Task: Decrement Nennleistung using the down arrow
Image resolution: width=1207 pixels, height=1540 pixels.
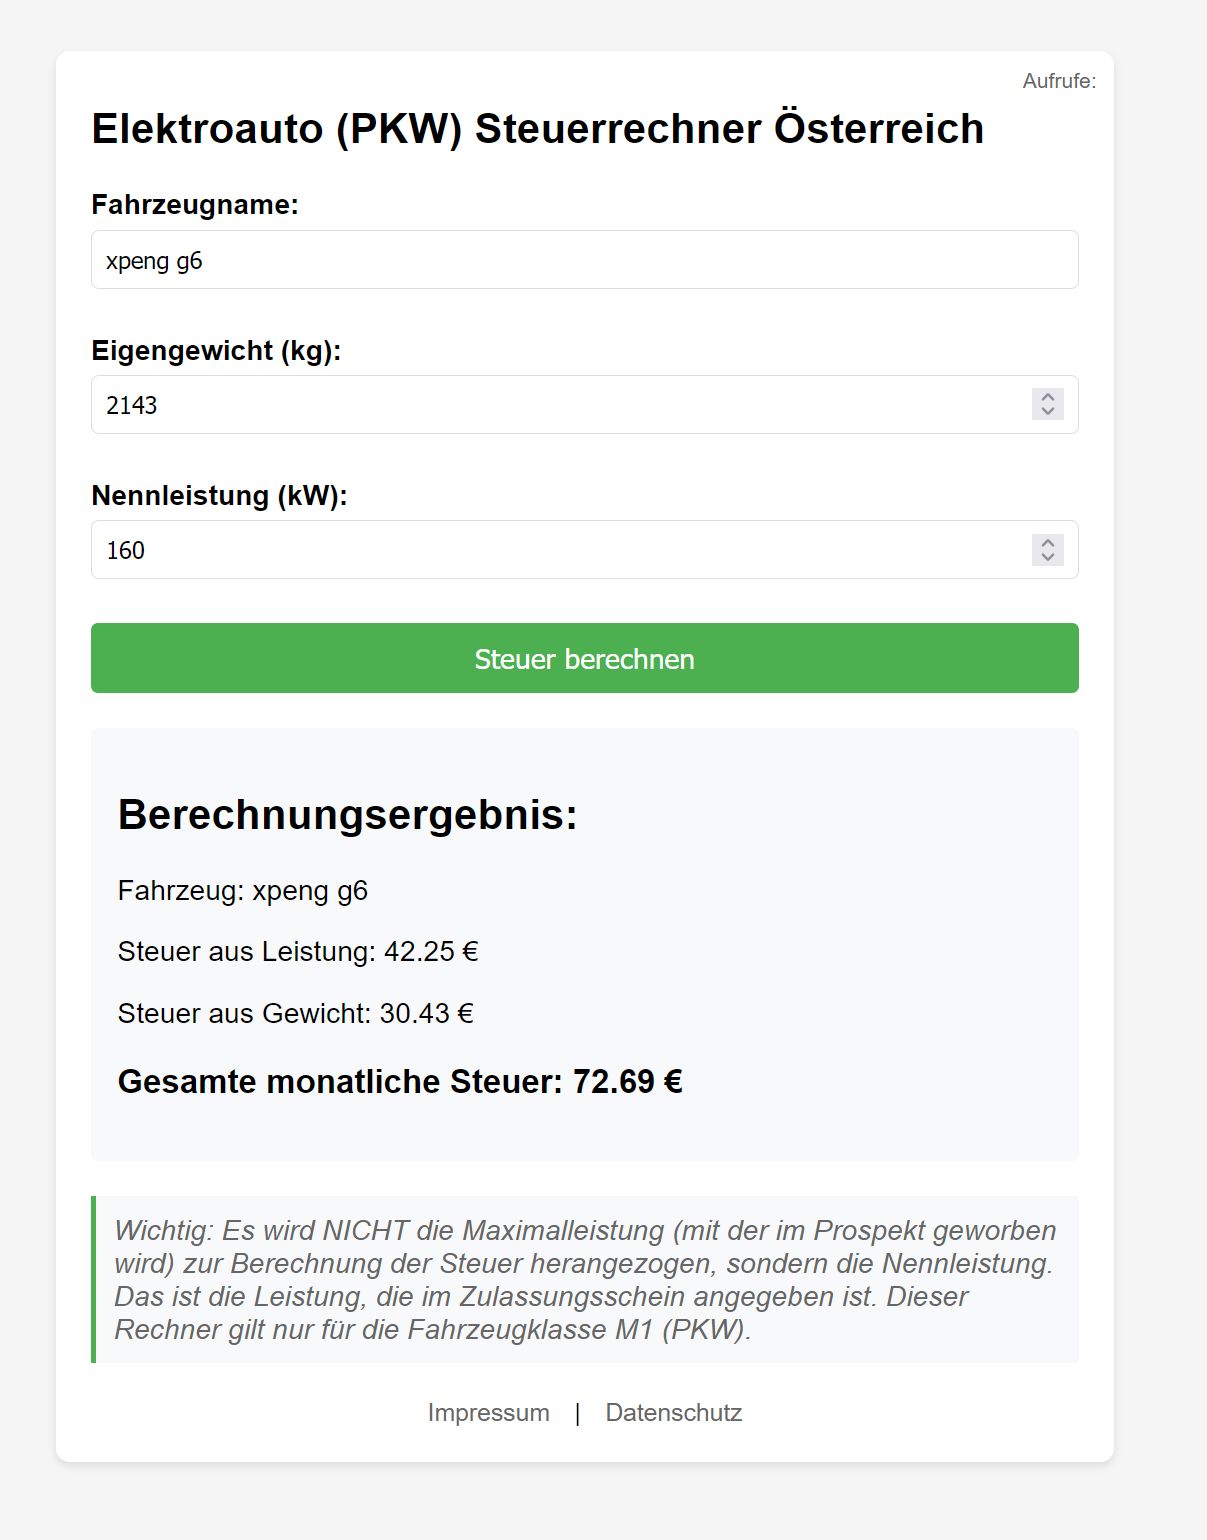Action: (1048, 557)
